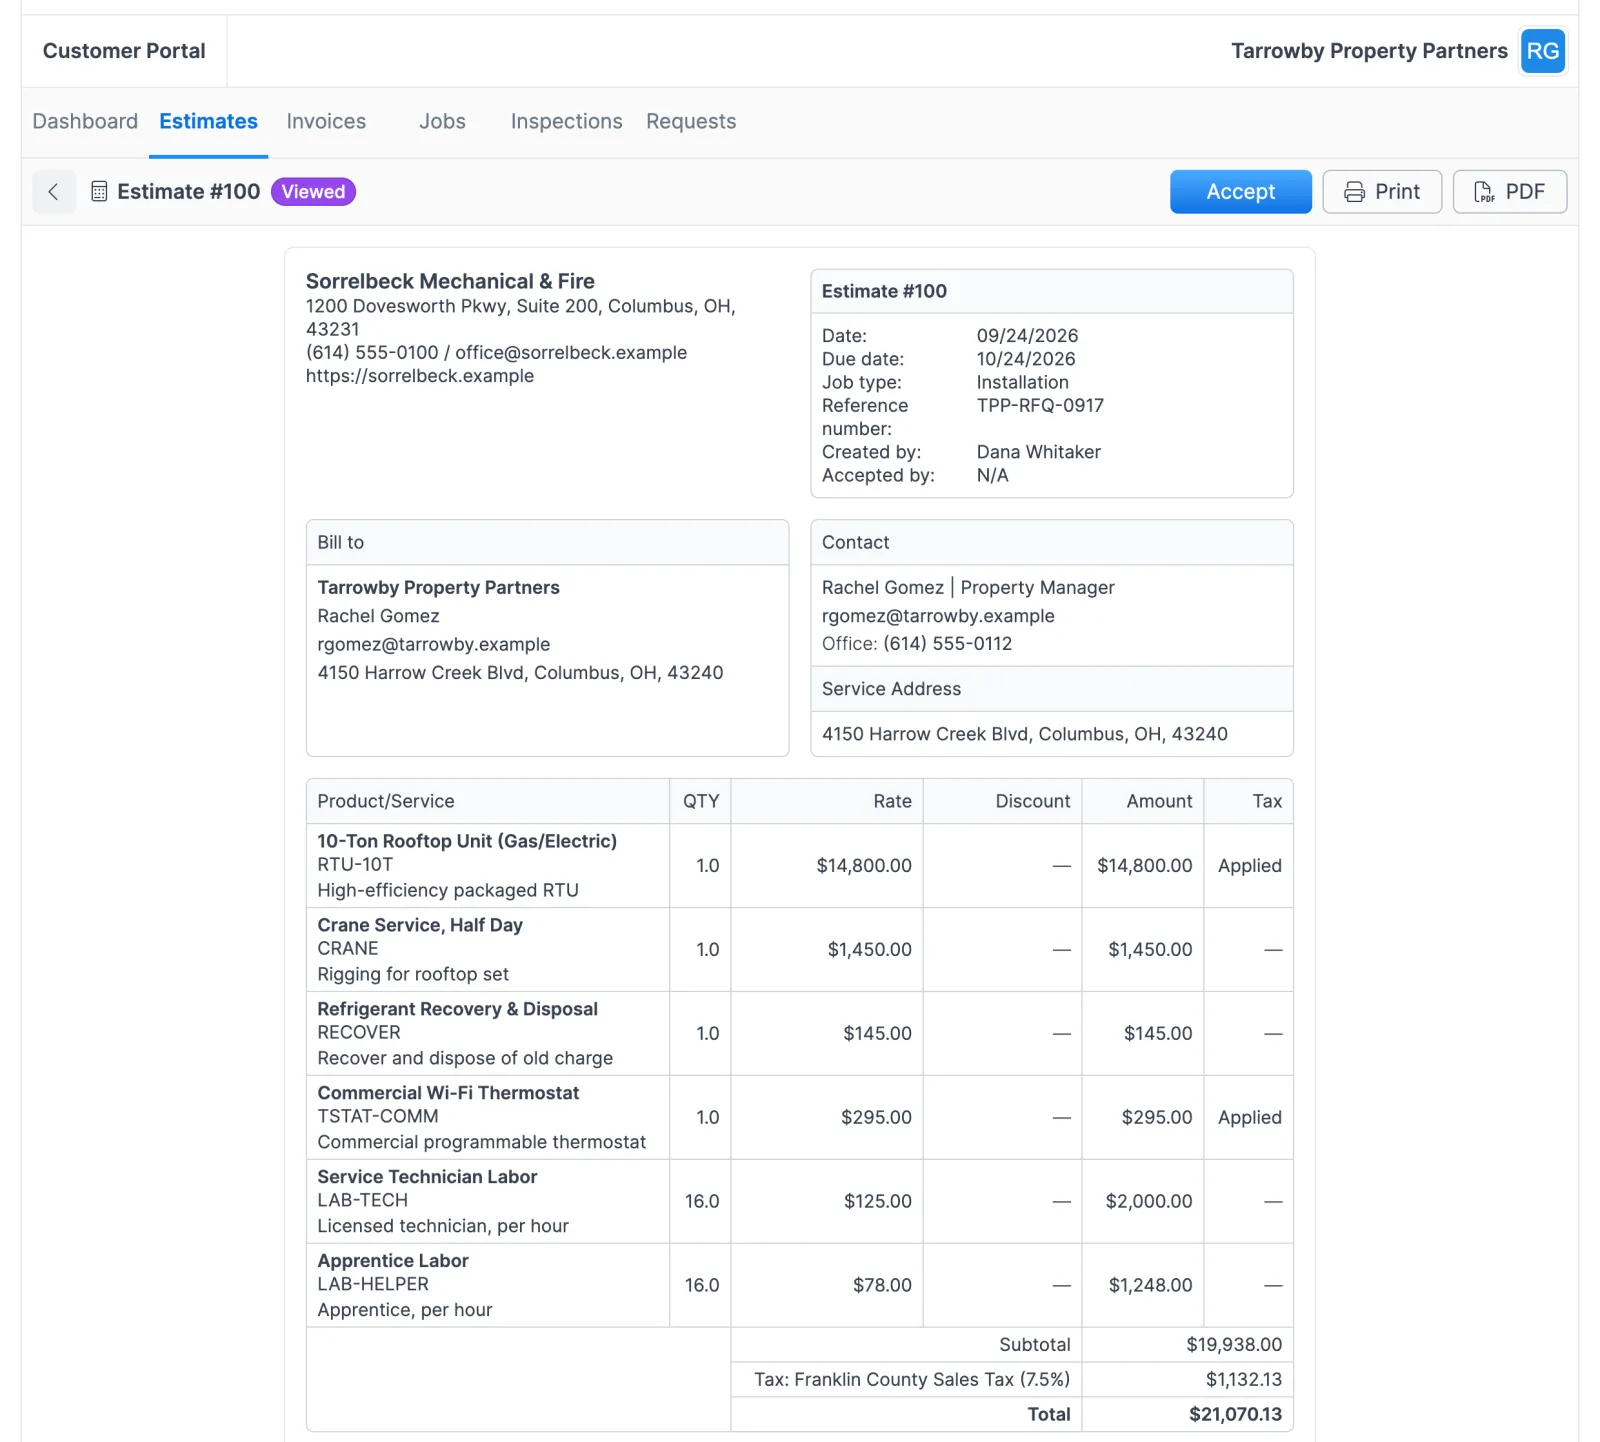Click the Total $21,070.13

[1235, 1415]
